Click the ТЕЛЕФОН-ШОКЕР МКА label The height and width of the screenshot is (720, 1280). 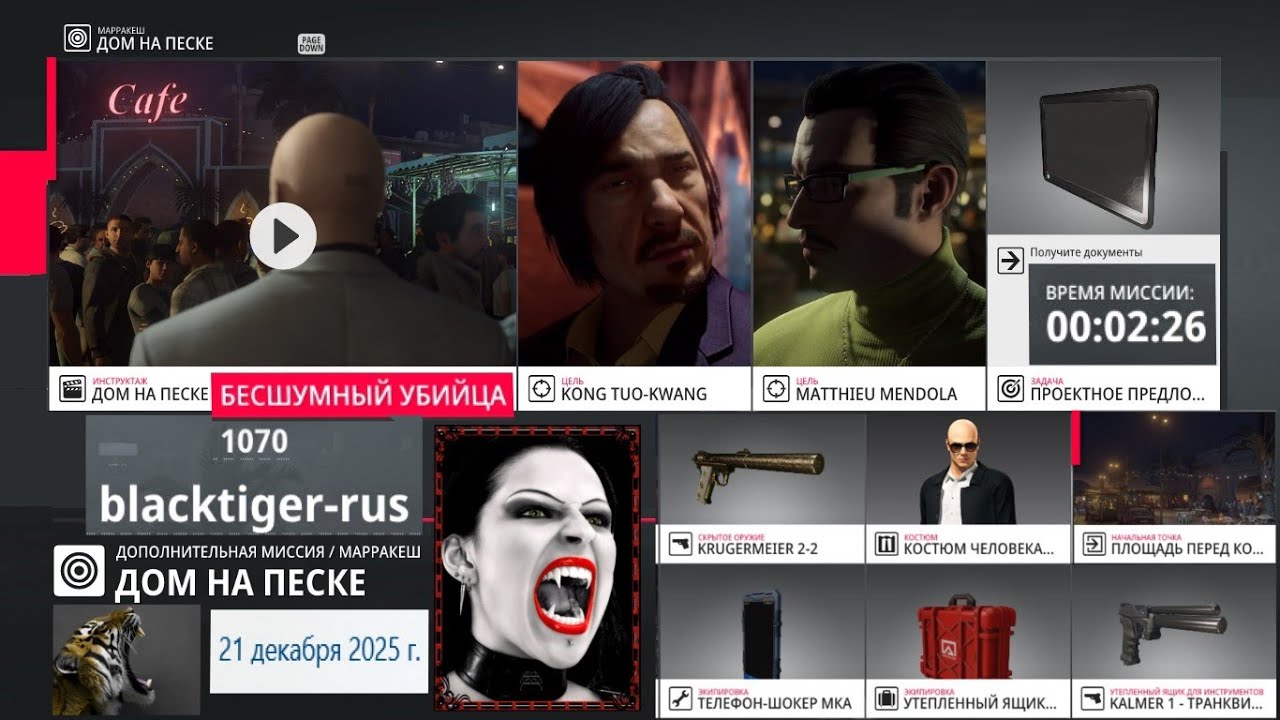point(775,697)
